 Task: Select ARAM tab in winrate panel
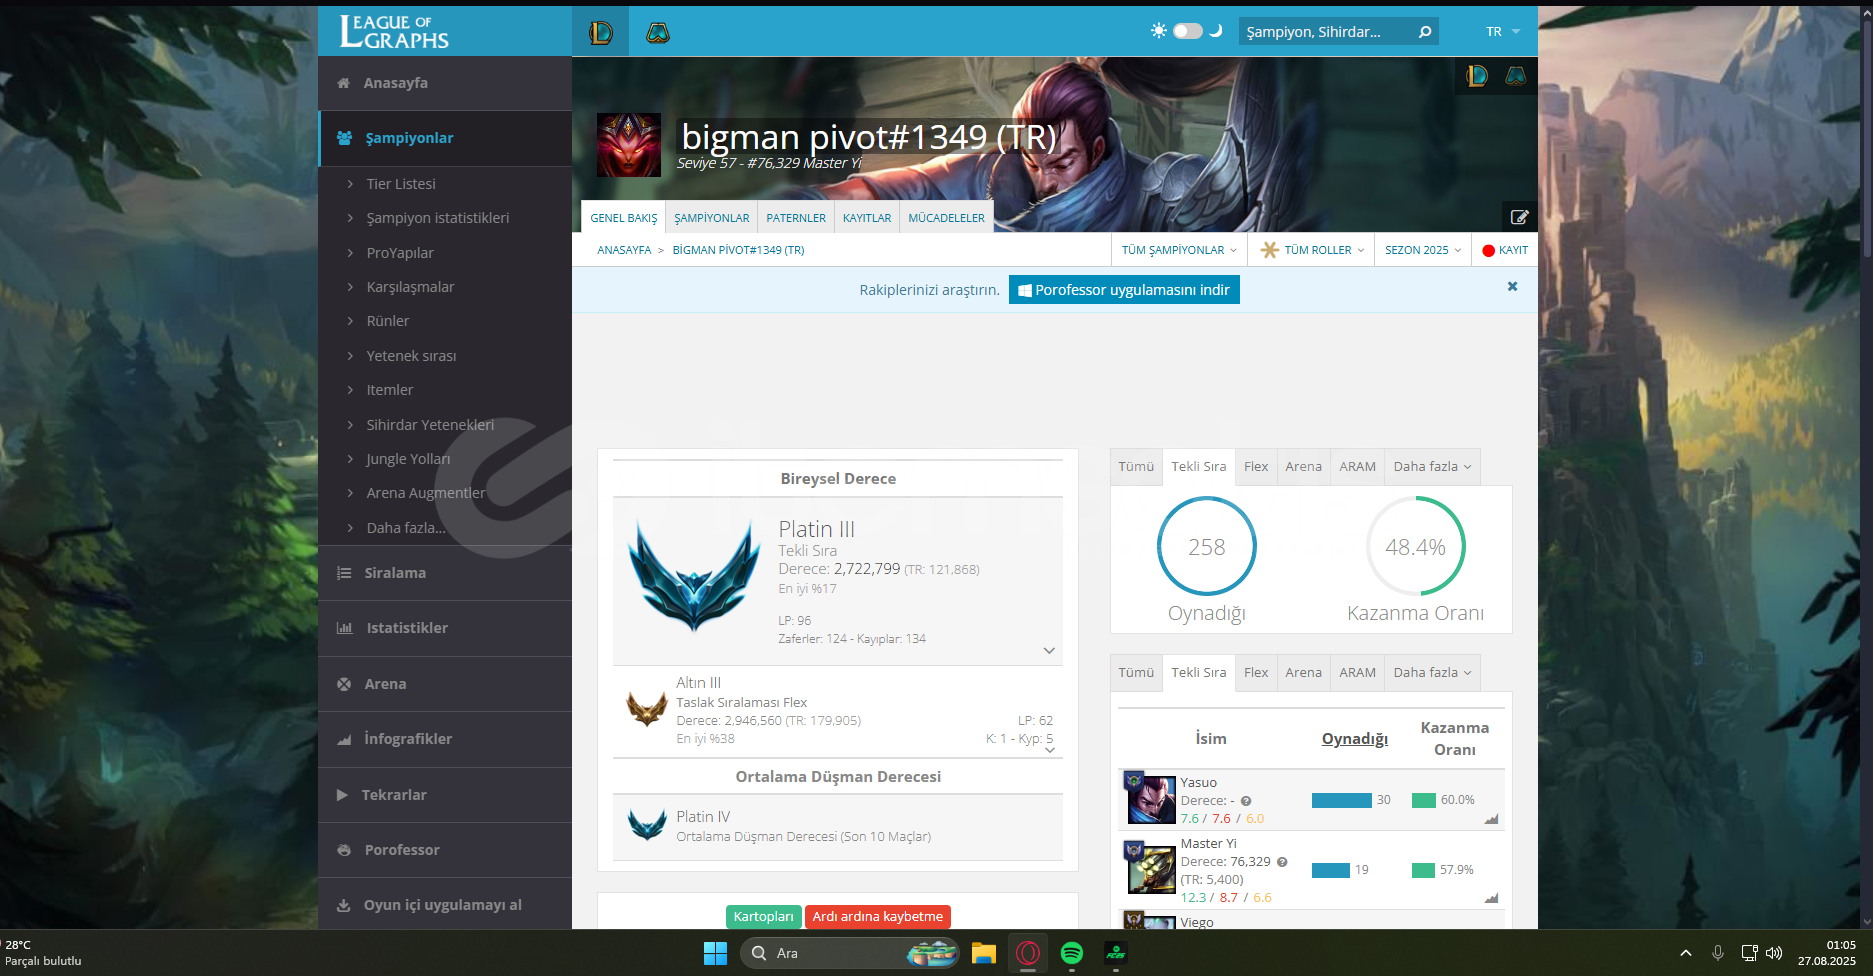pos(1357,467)
